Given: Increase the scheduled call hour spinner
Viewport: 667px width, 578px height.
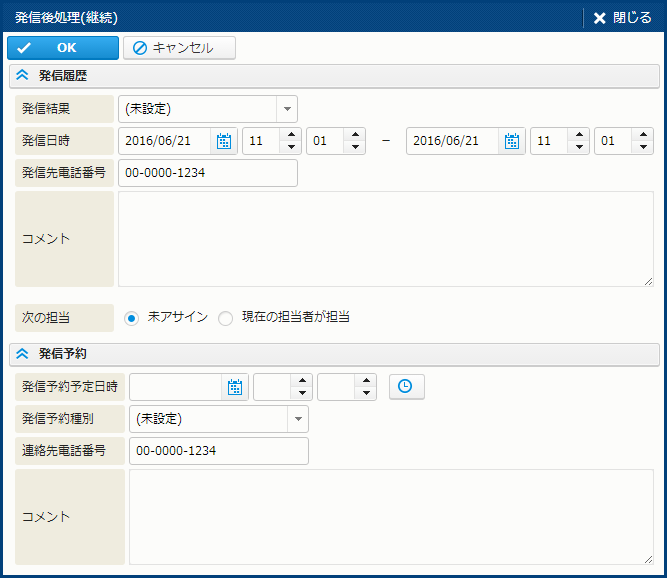Looking at the screenshot, I should (301, 381).
